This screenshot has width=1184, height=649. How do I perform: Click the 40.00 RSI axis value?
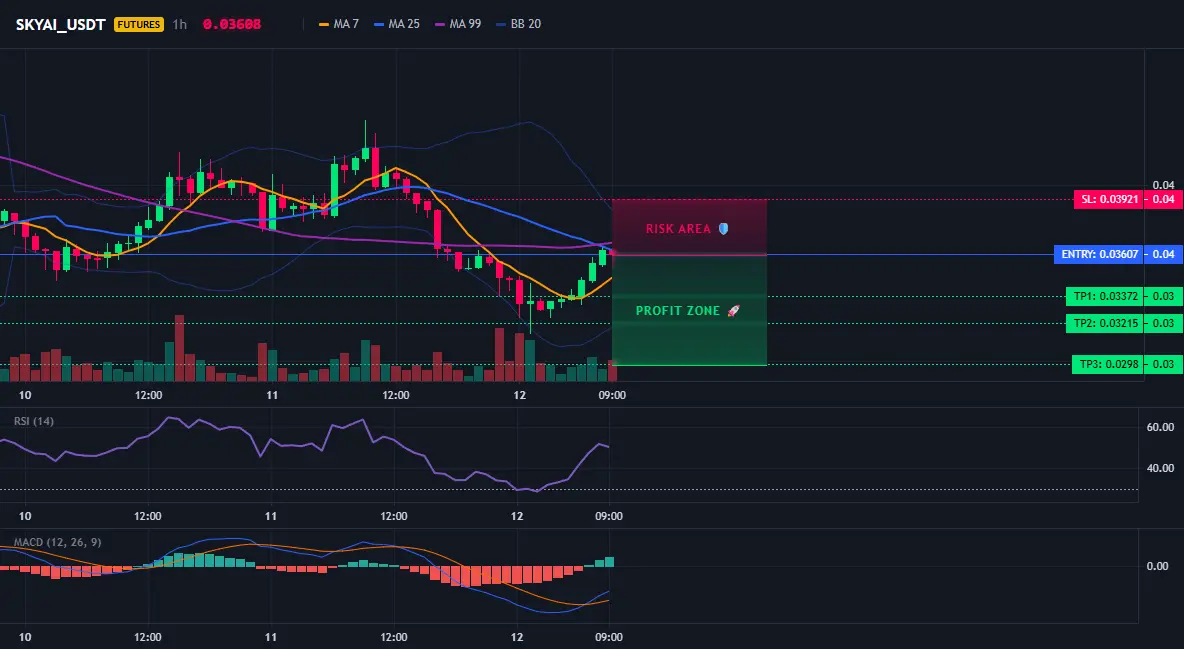click(x=1160, y=468)
